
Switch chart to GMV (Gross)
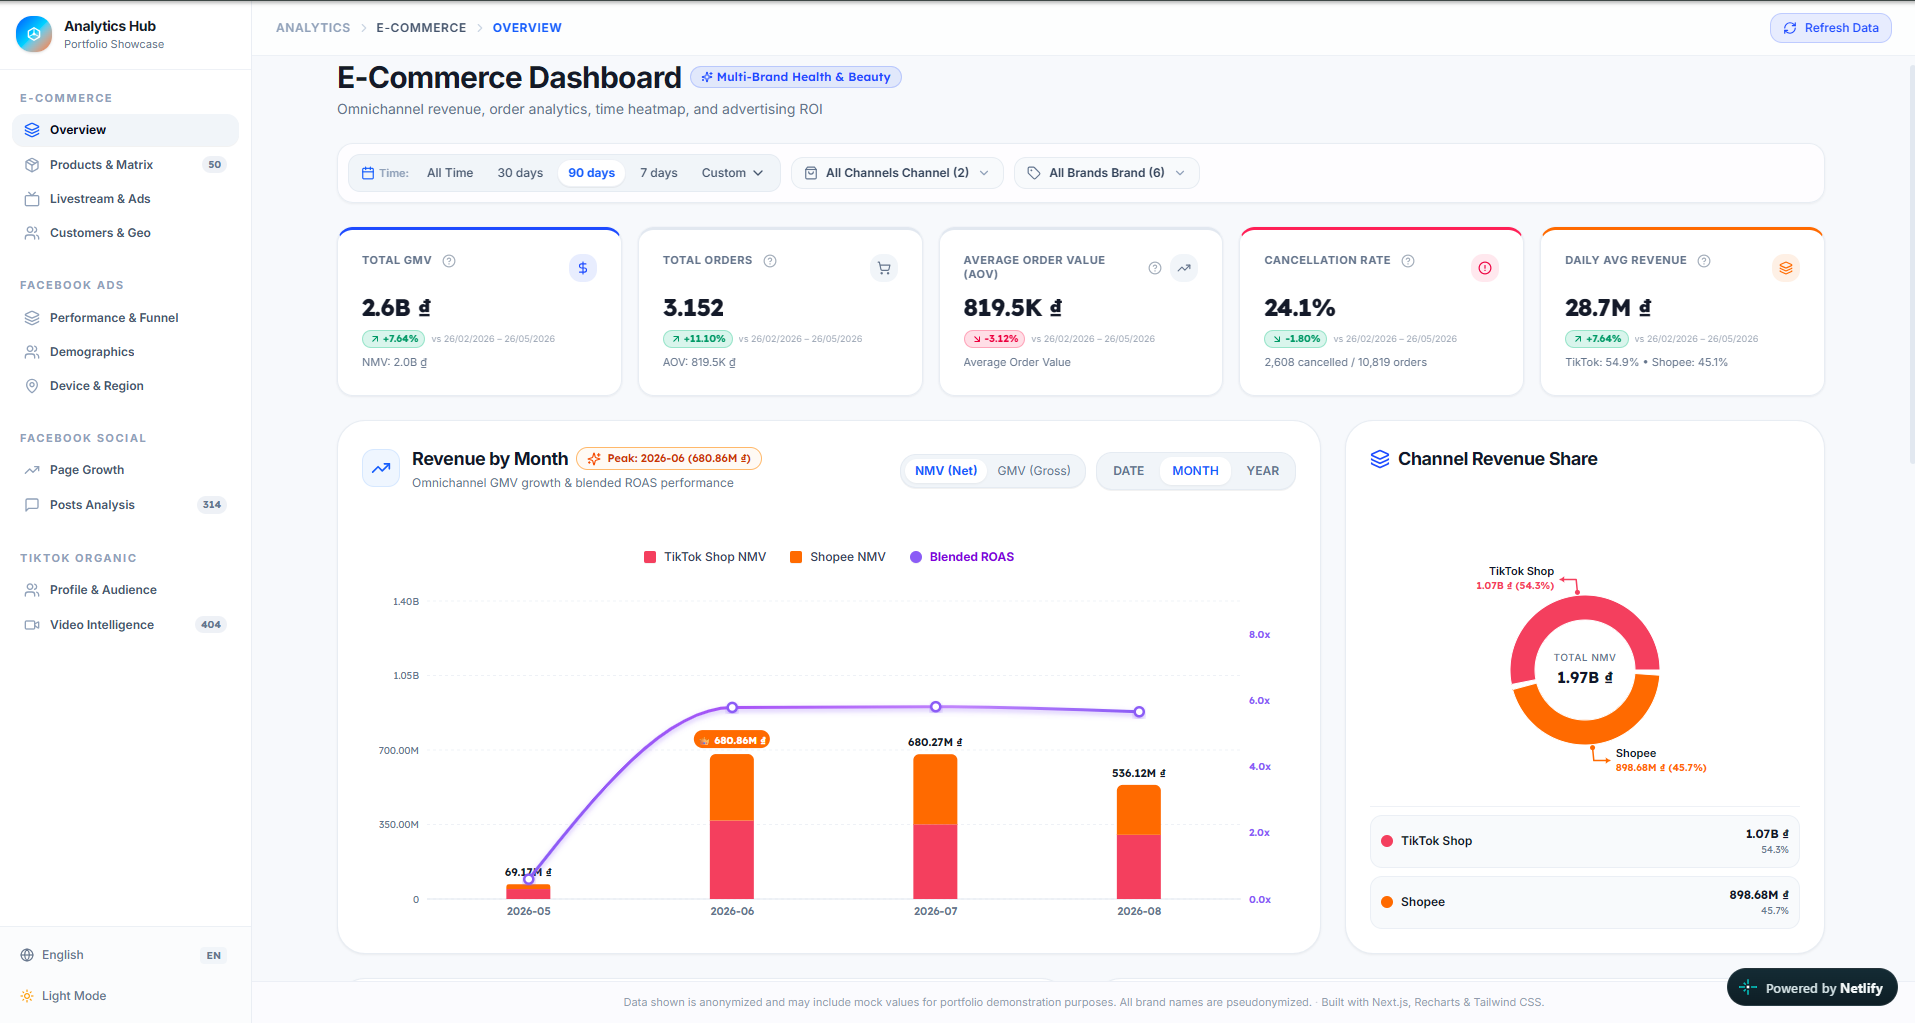pos(1034,471)
